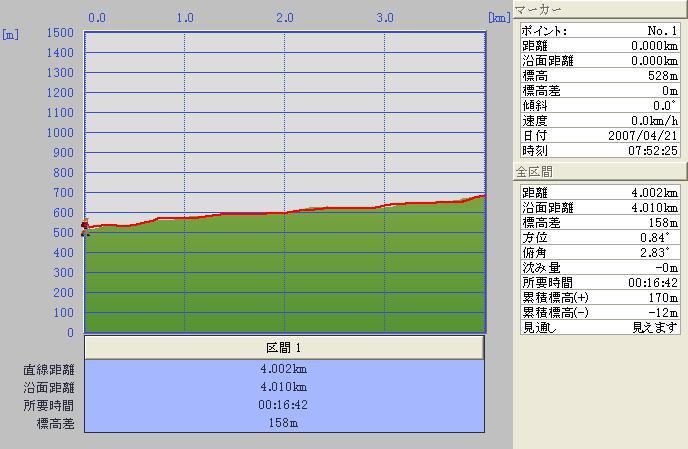Click the 所要時間 00:16:42 cell below the graph
The image size is (688, 449).
[x=284, y=405]
